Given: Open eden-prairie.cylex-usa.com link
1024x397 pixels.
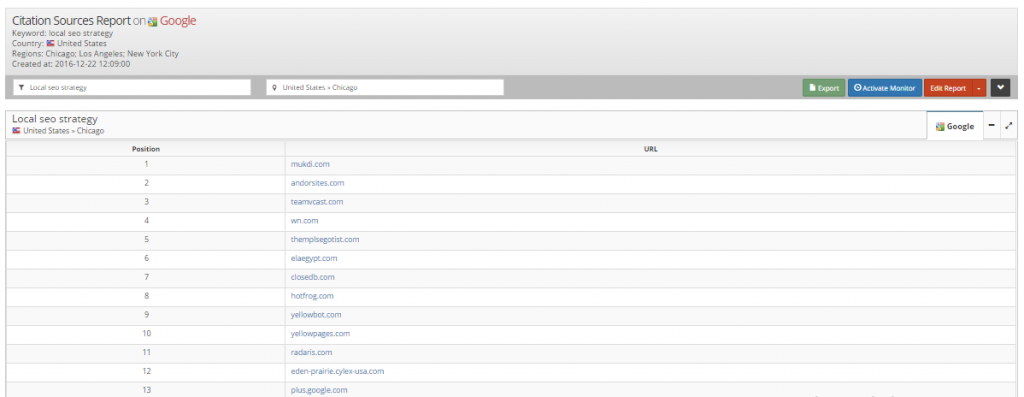Looking at the screenshot, I should (x=337, y=372).
